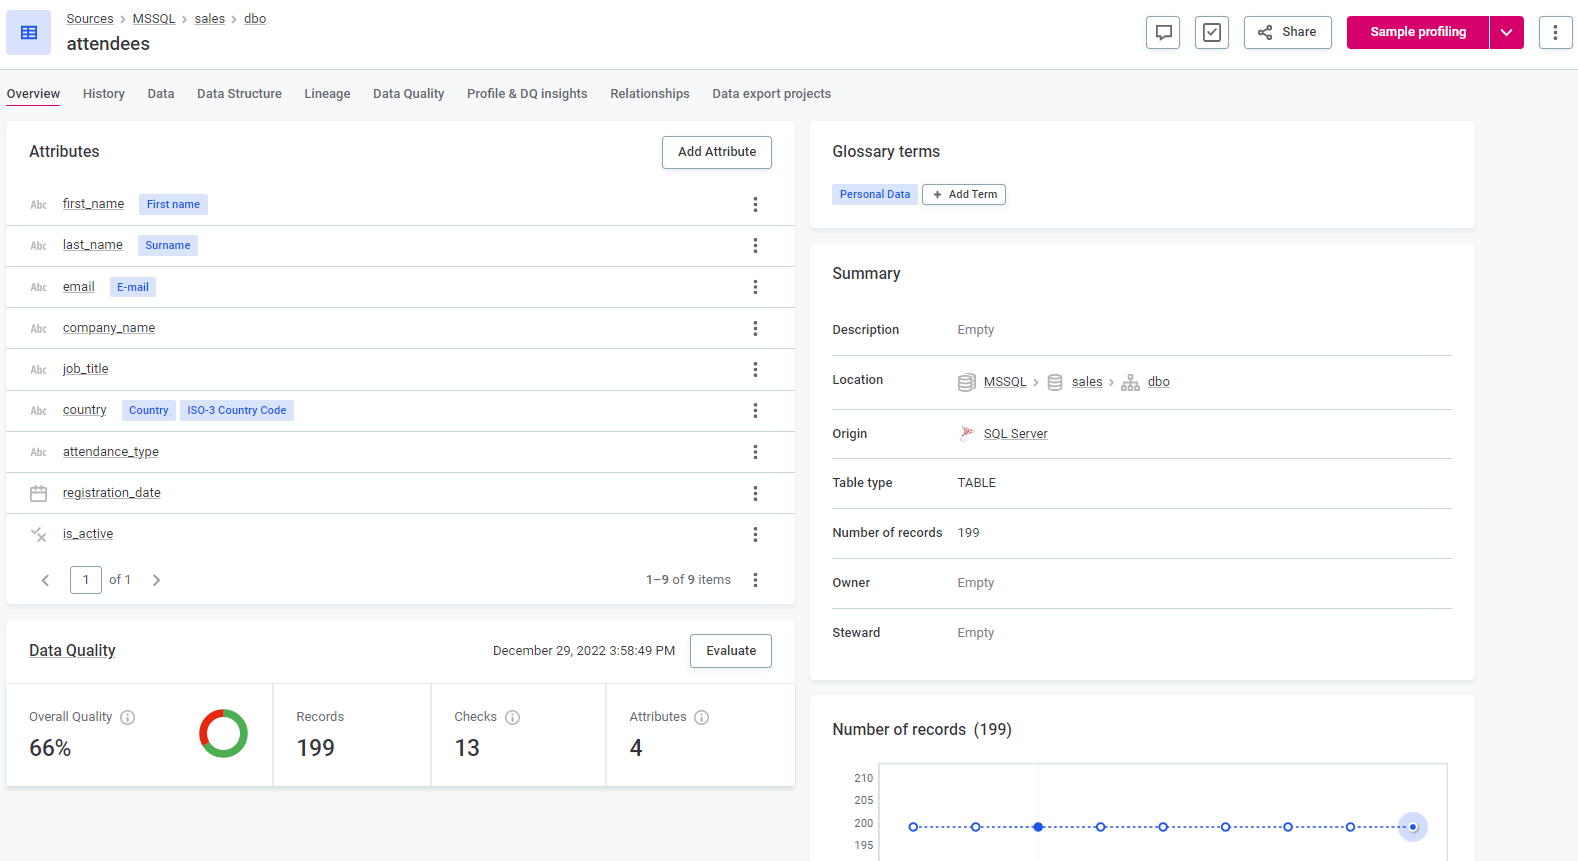Viewport: 1578px width, 861px height.
Task: Click the page number input field
Action: (86, 580)
